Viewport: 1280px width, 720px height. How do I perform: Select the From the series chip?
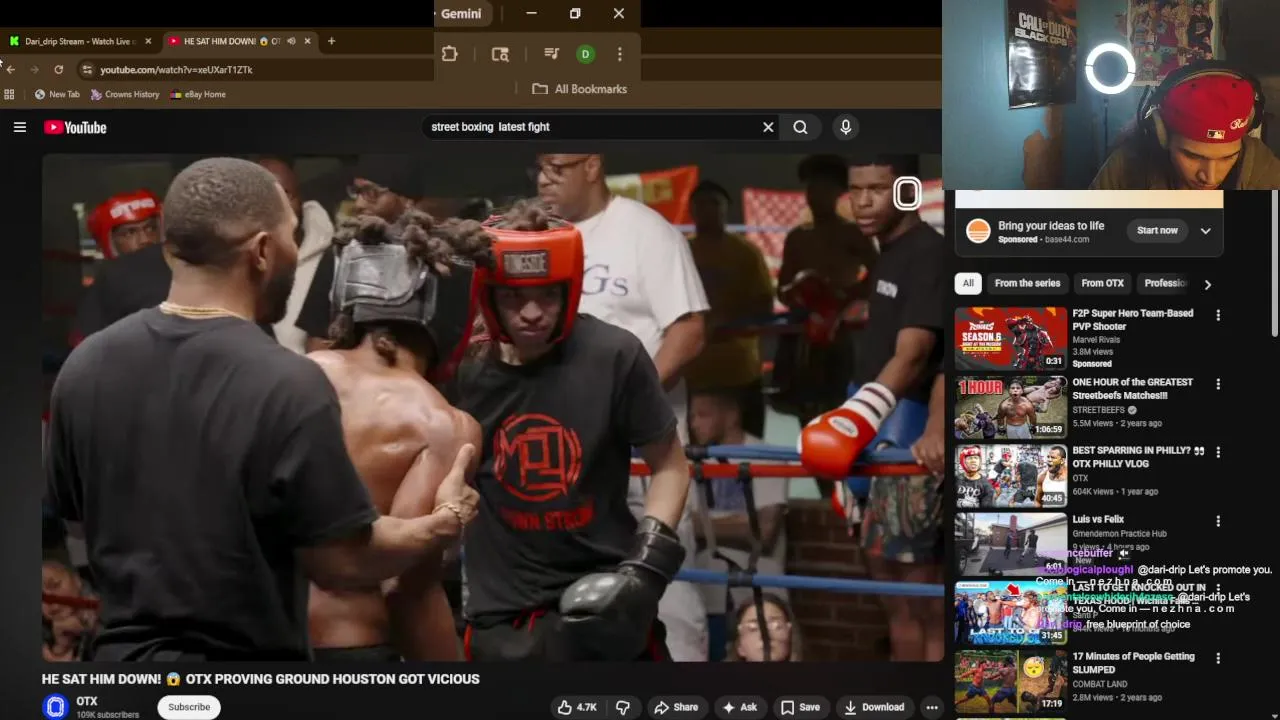[x=1027, y=283]
